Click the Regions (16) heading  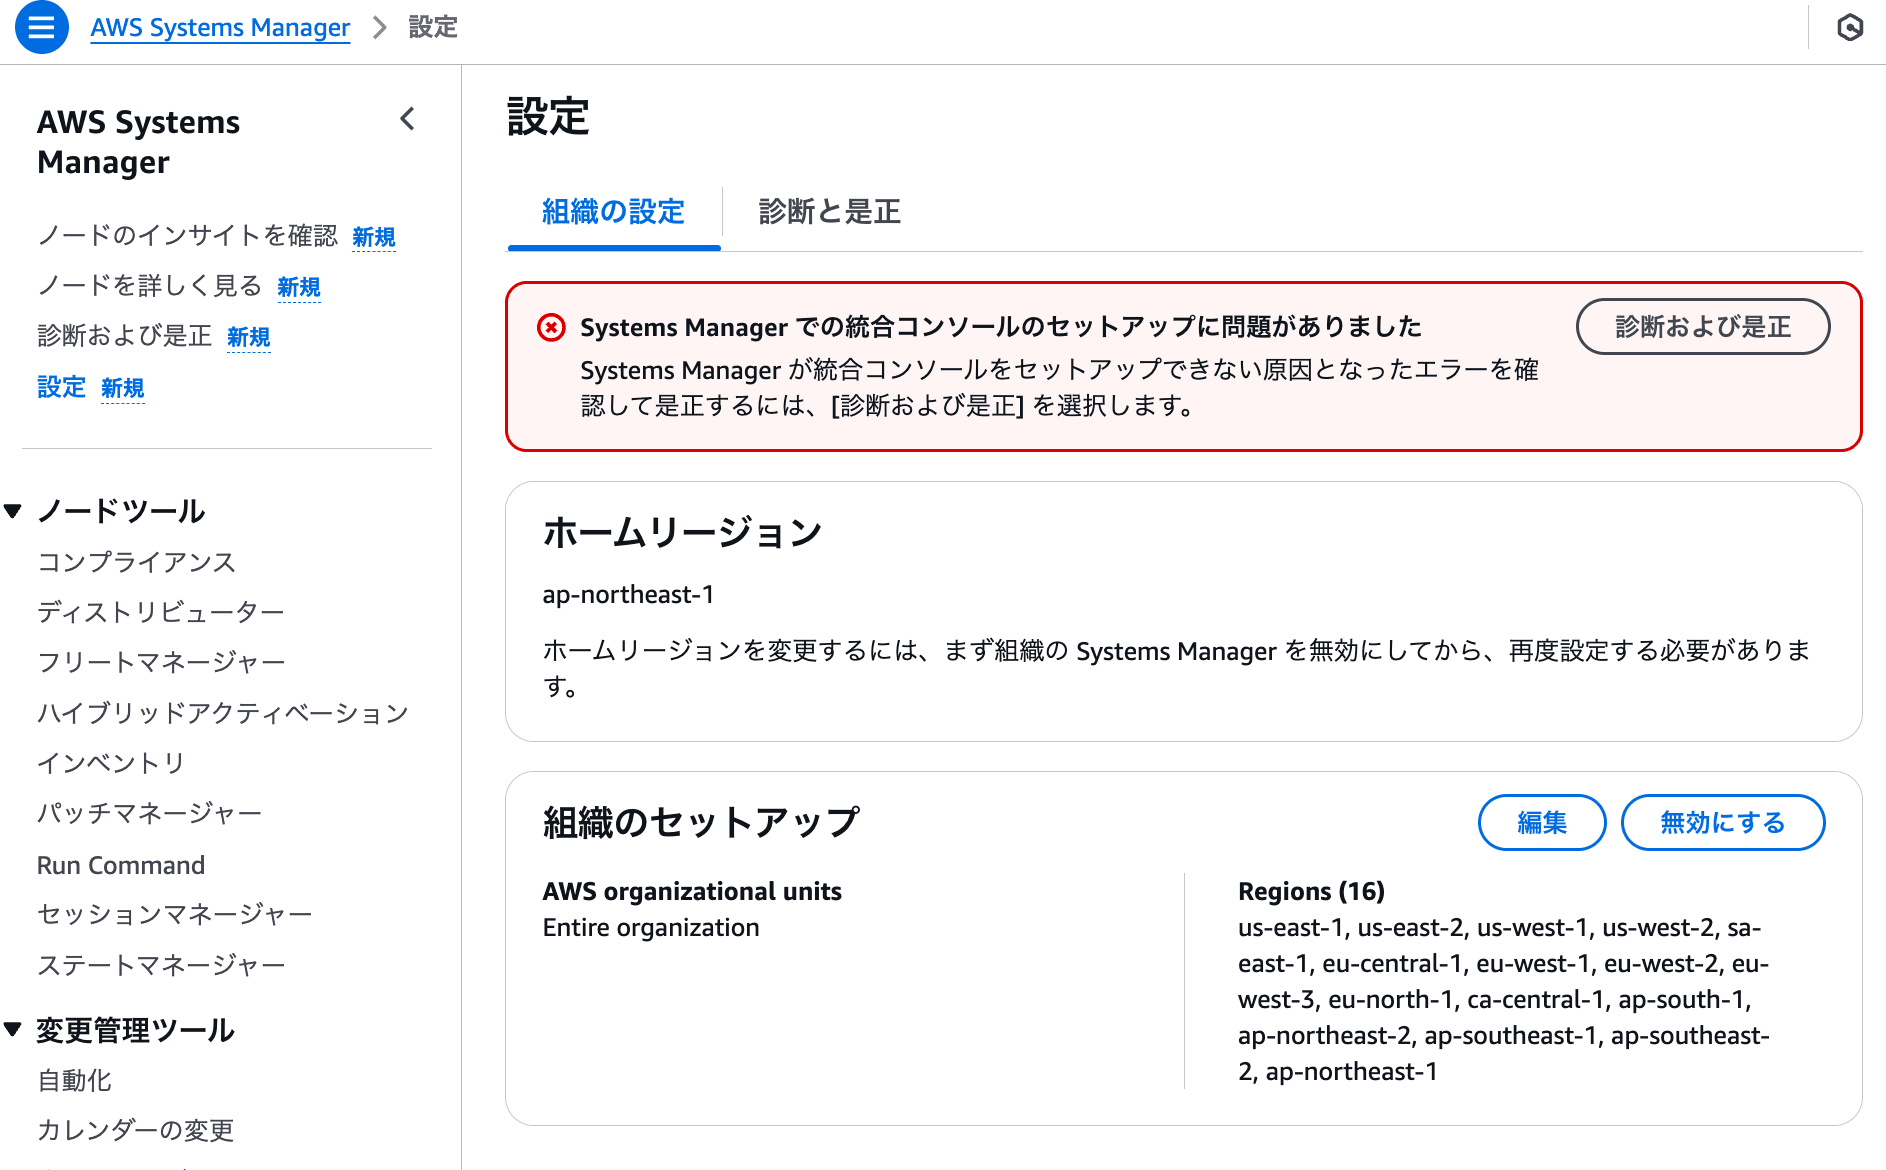pos(1311,891)
